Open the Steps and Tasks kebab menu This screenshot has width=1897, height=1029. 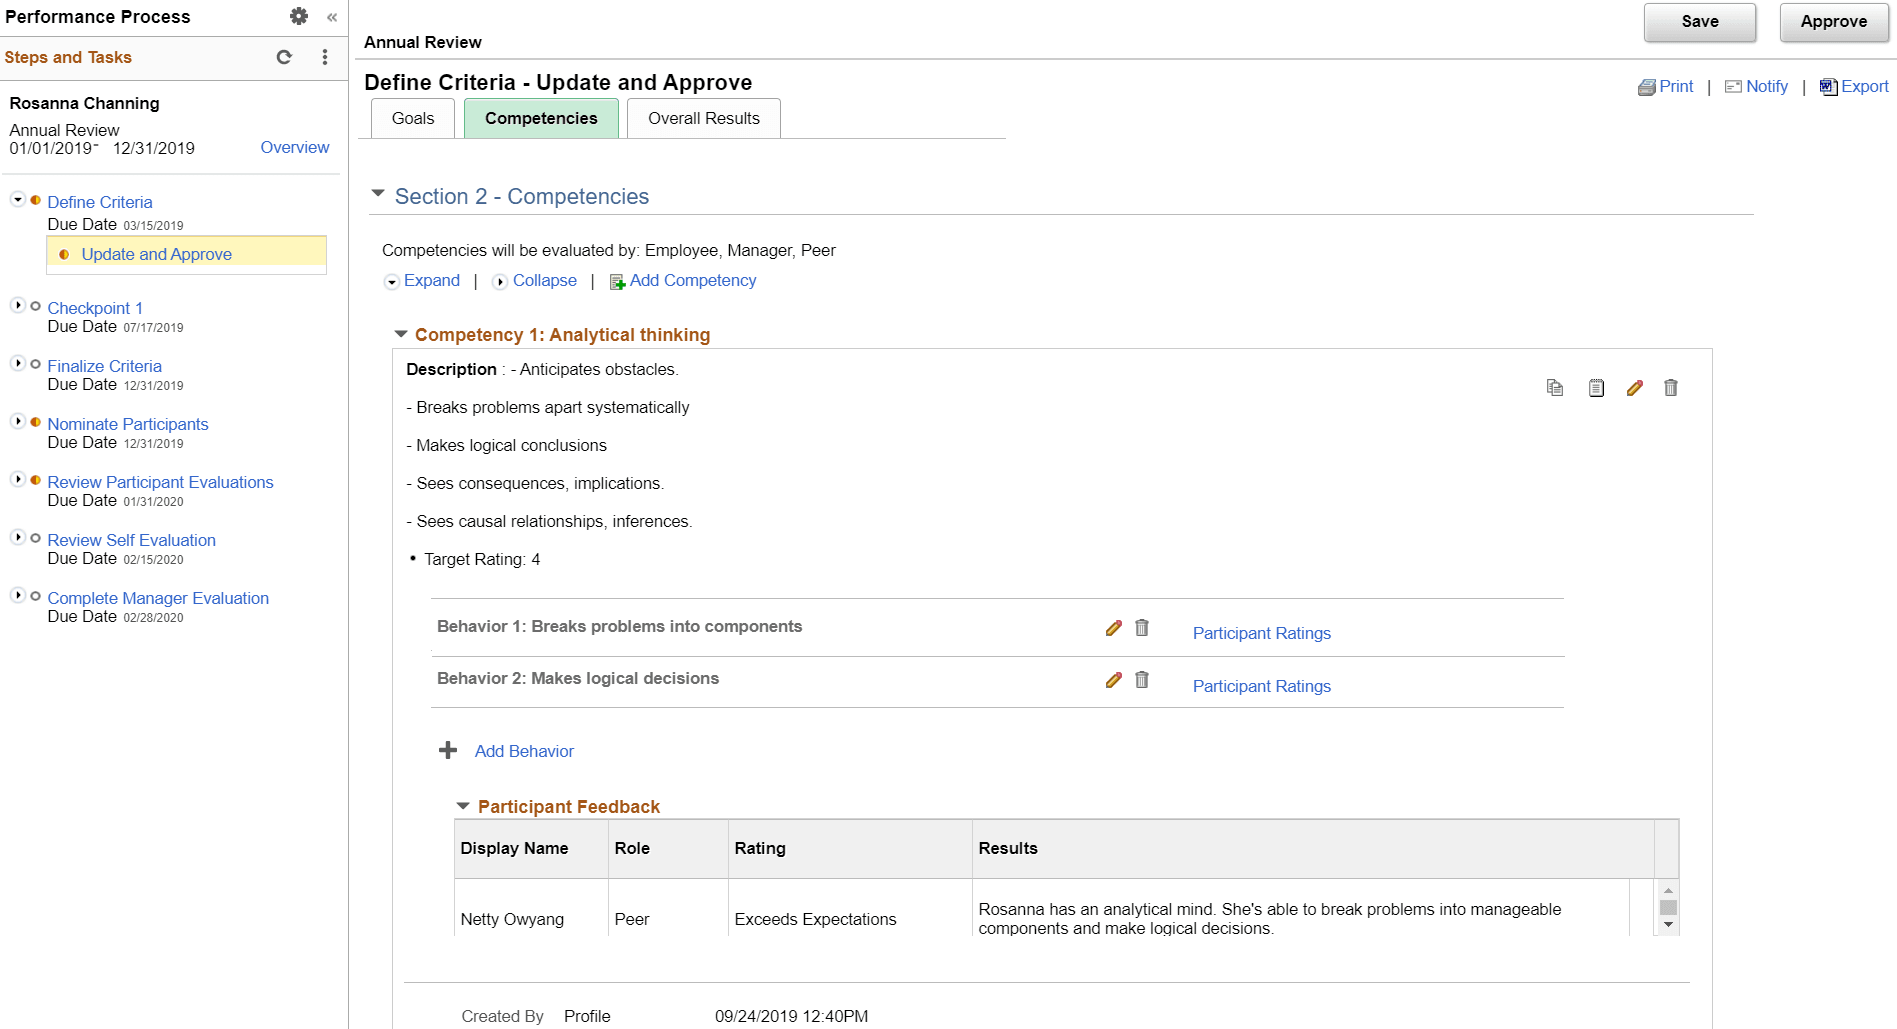324,57
